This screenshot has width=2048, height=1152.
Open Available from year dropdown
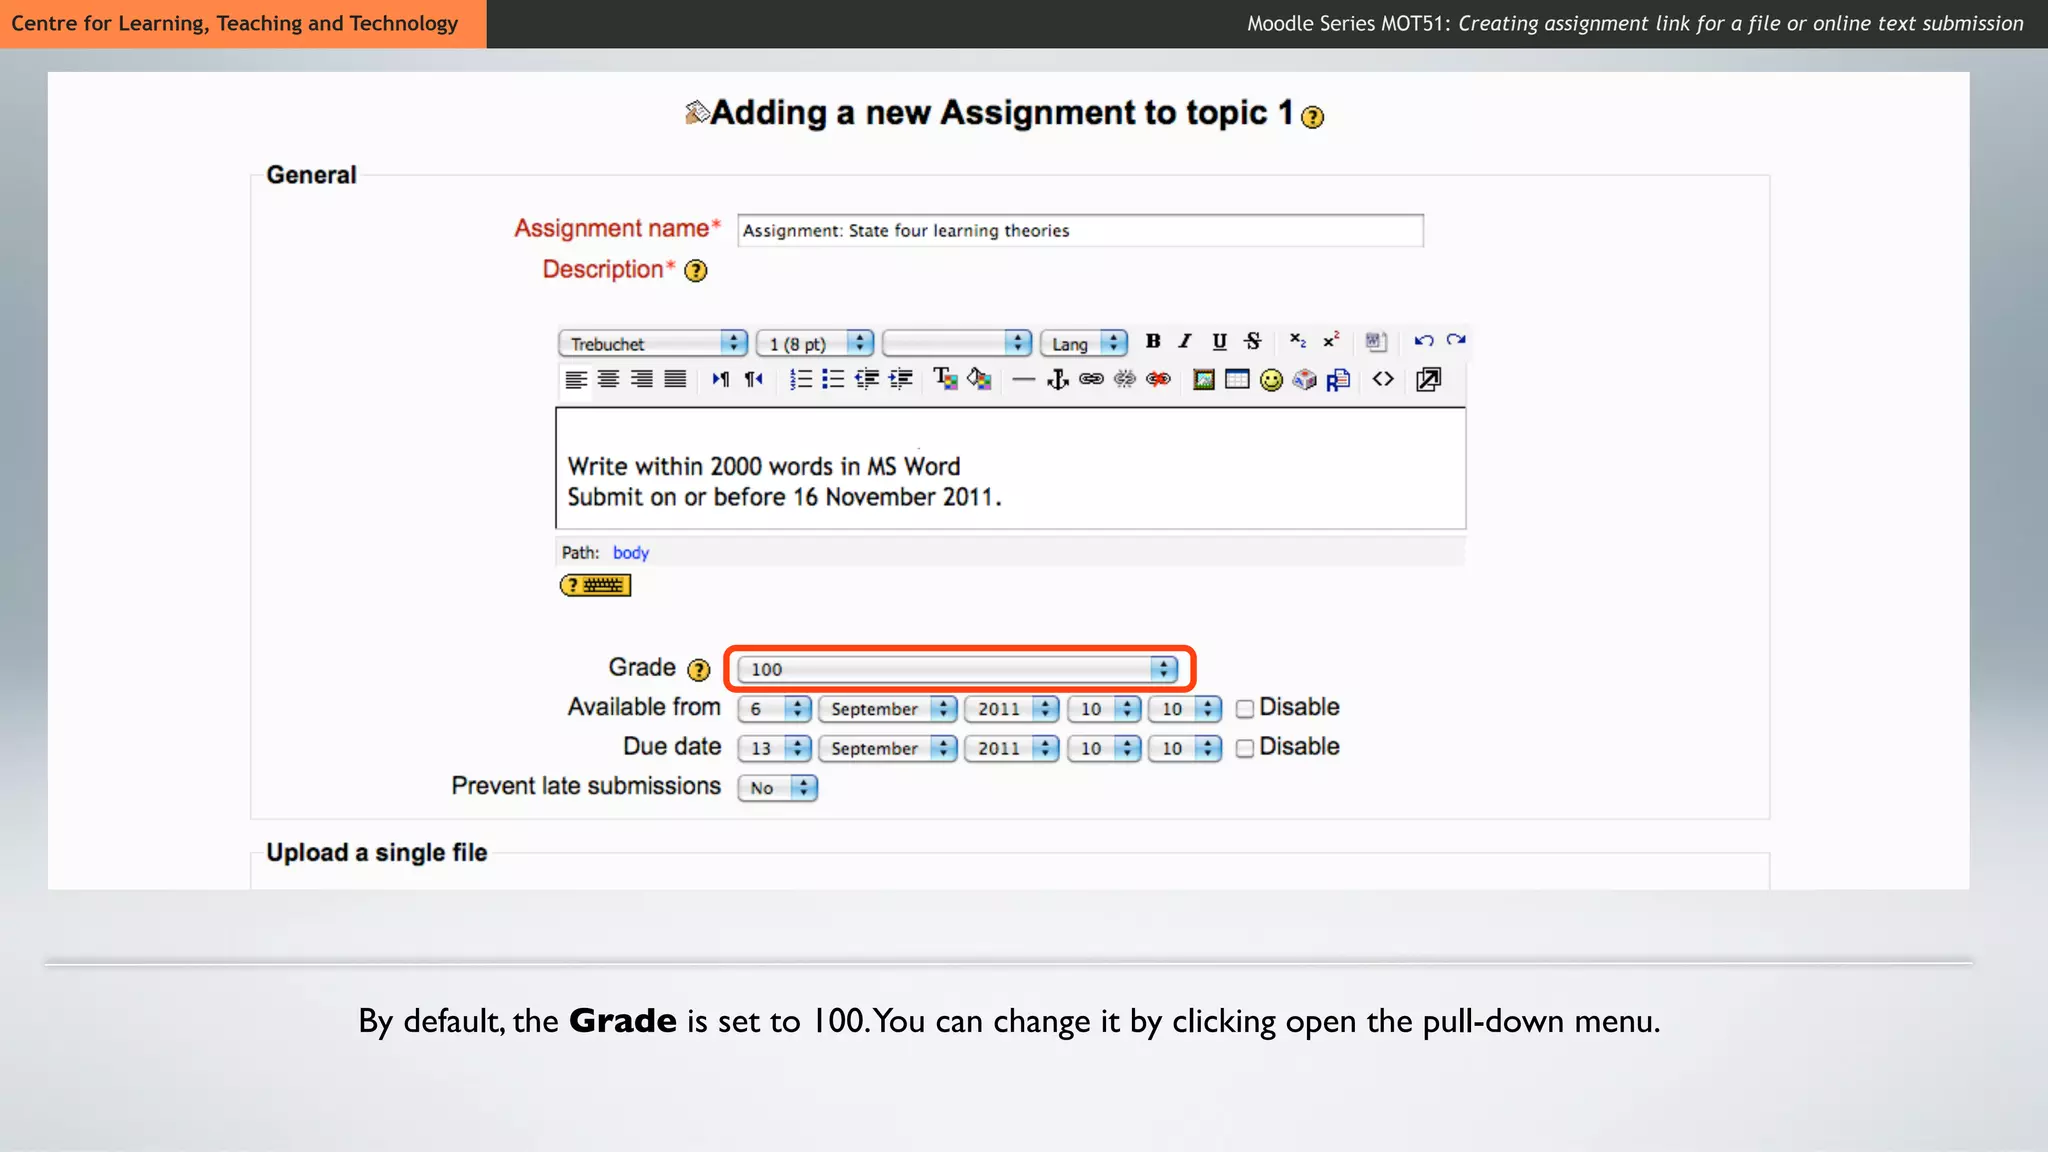[1011, 708]
